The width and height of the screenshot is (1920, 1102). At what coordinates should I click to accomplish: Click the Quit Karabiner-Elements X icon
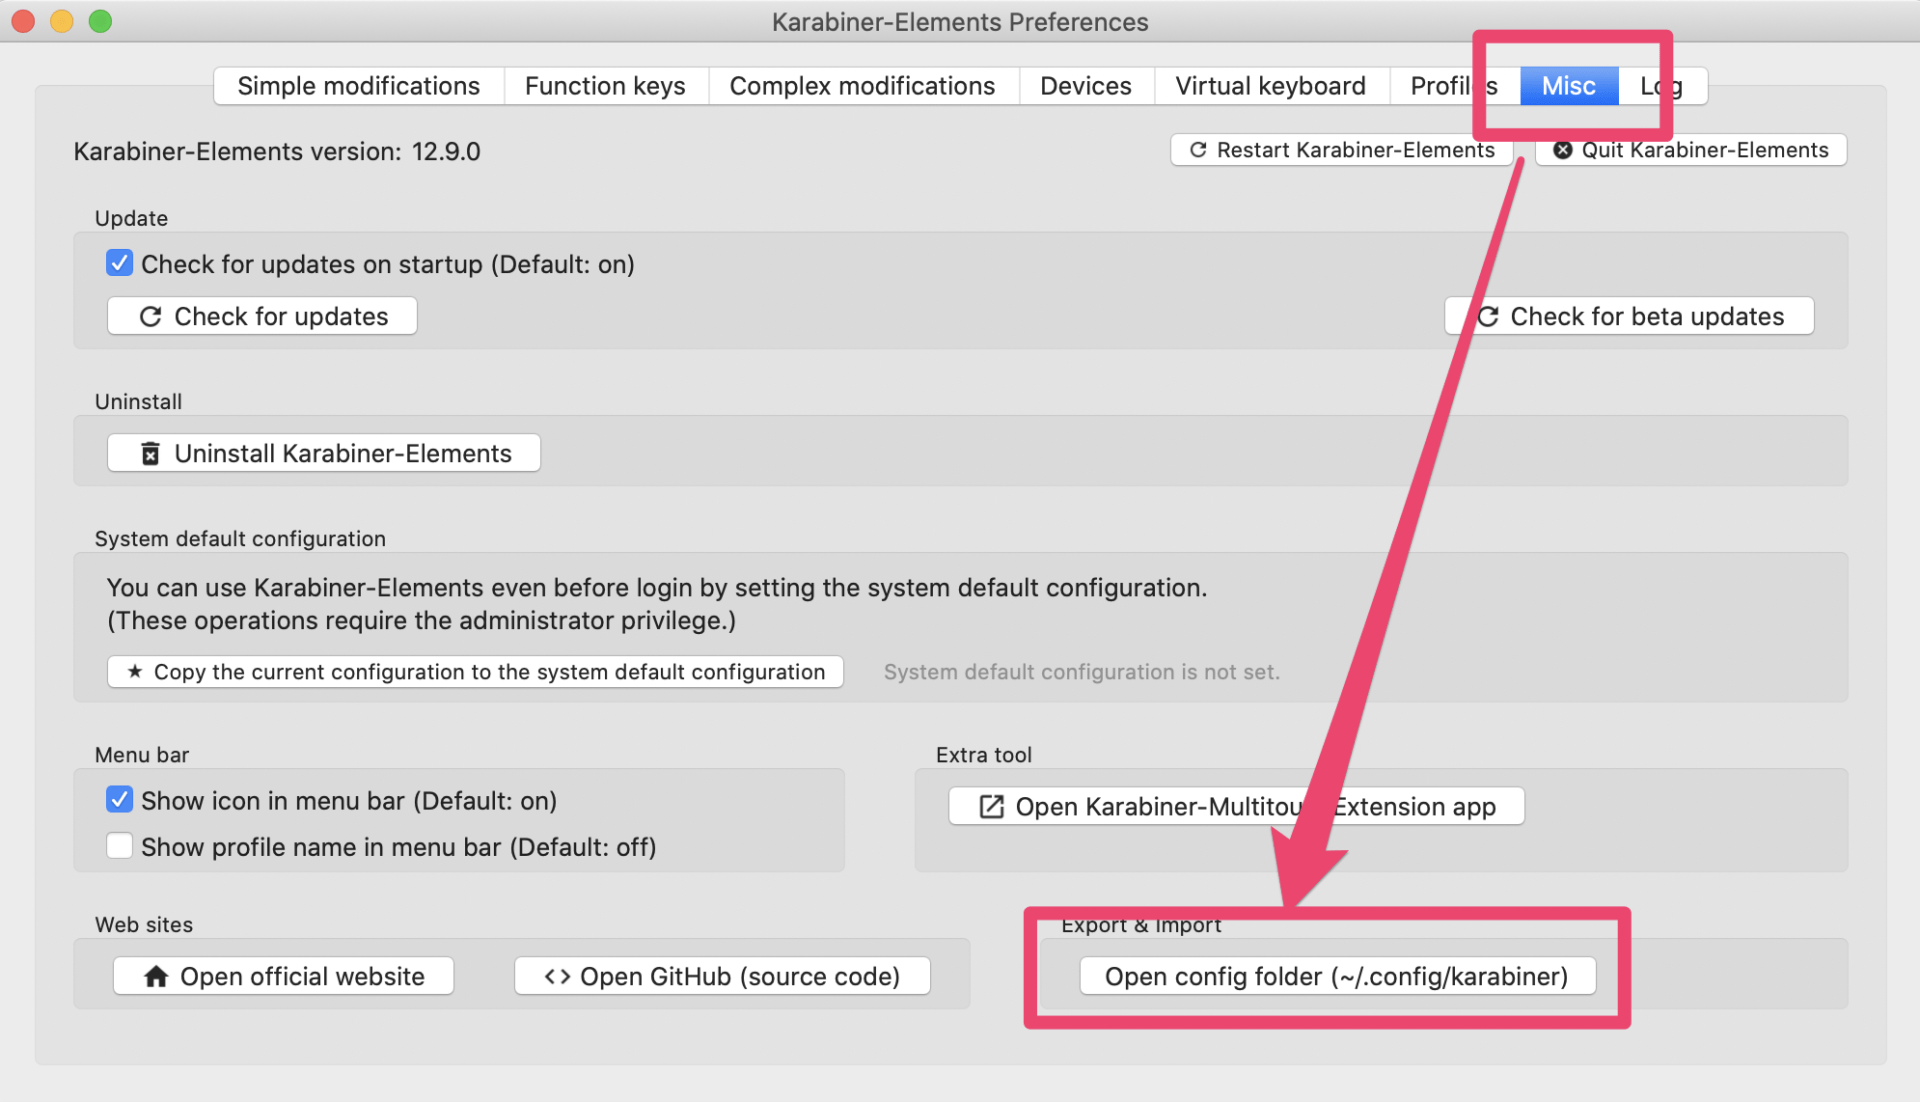1562,150
